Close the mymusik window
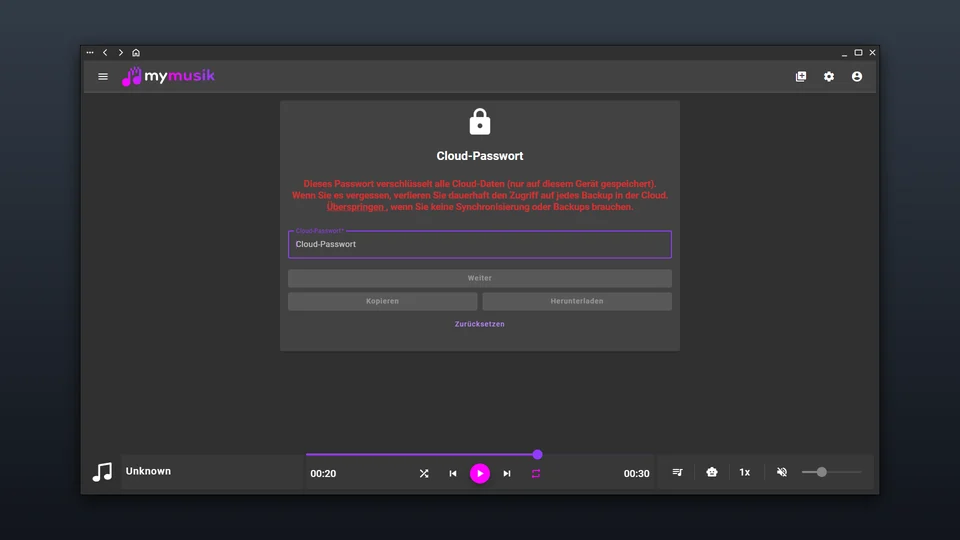The height and width of the screenshot is (540, 960). click(x=872, y=53)
